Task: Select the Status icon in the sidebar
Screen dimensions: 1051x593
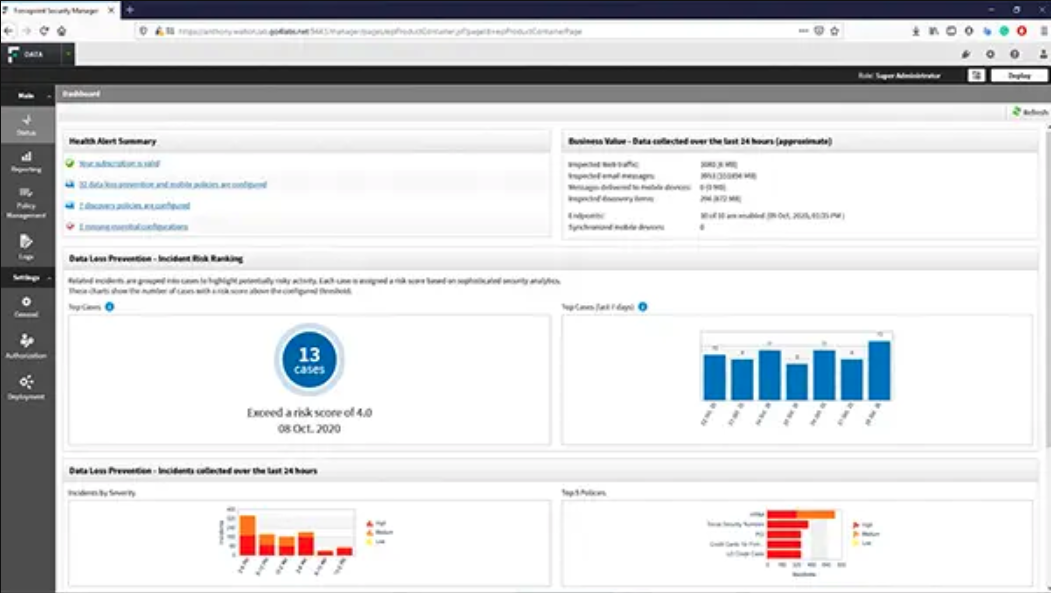Action: coord(27,120)
